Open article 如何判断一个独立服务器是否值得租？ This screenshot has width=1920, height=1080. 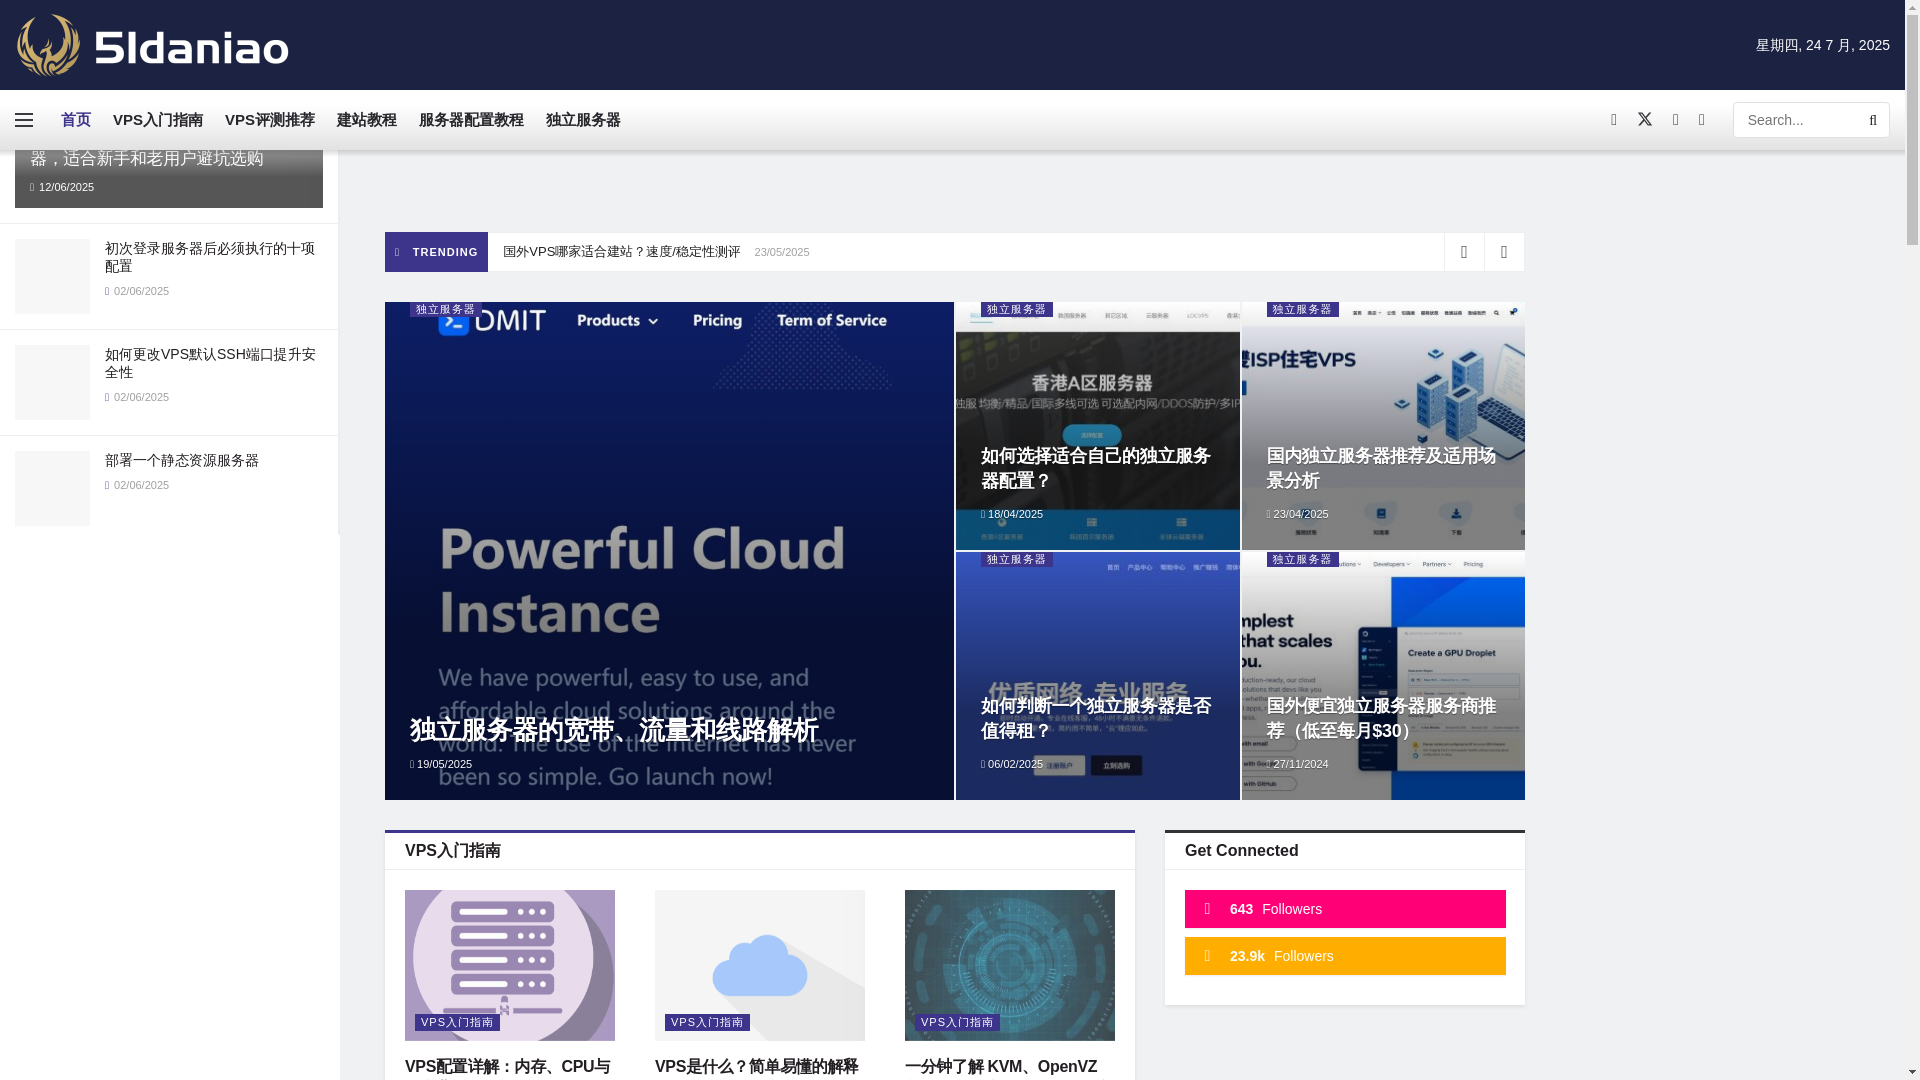(1096, 718)
